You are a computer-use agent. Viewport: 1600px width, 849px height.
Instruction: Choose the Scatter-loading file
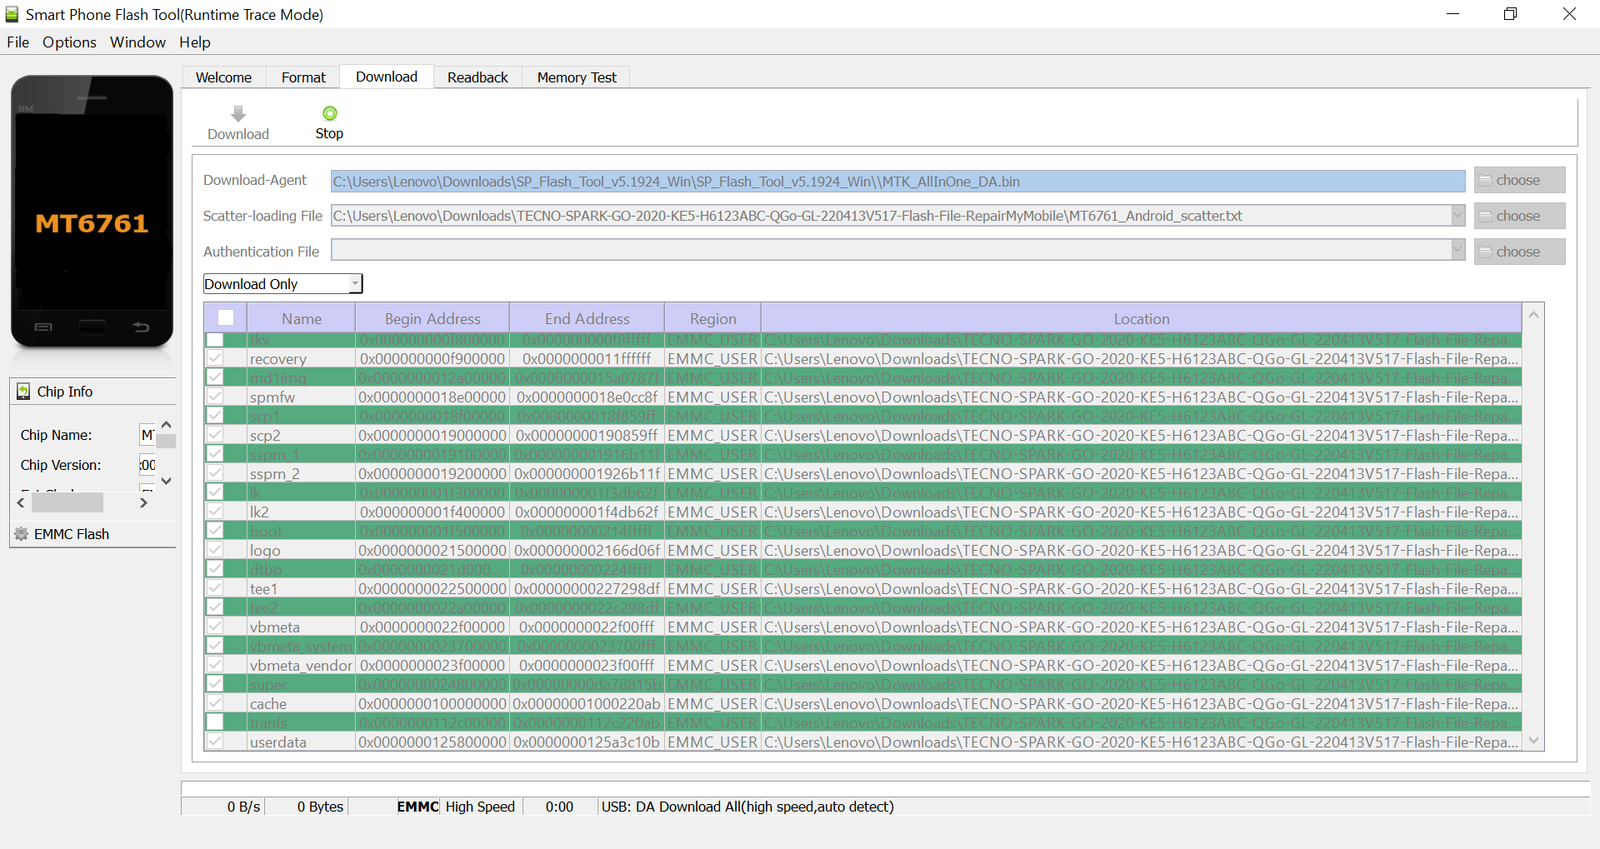pos(1518,216)
